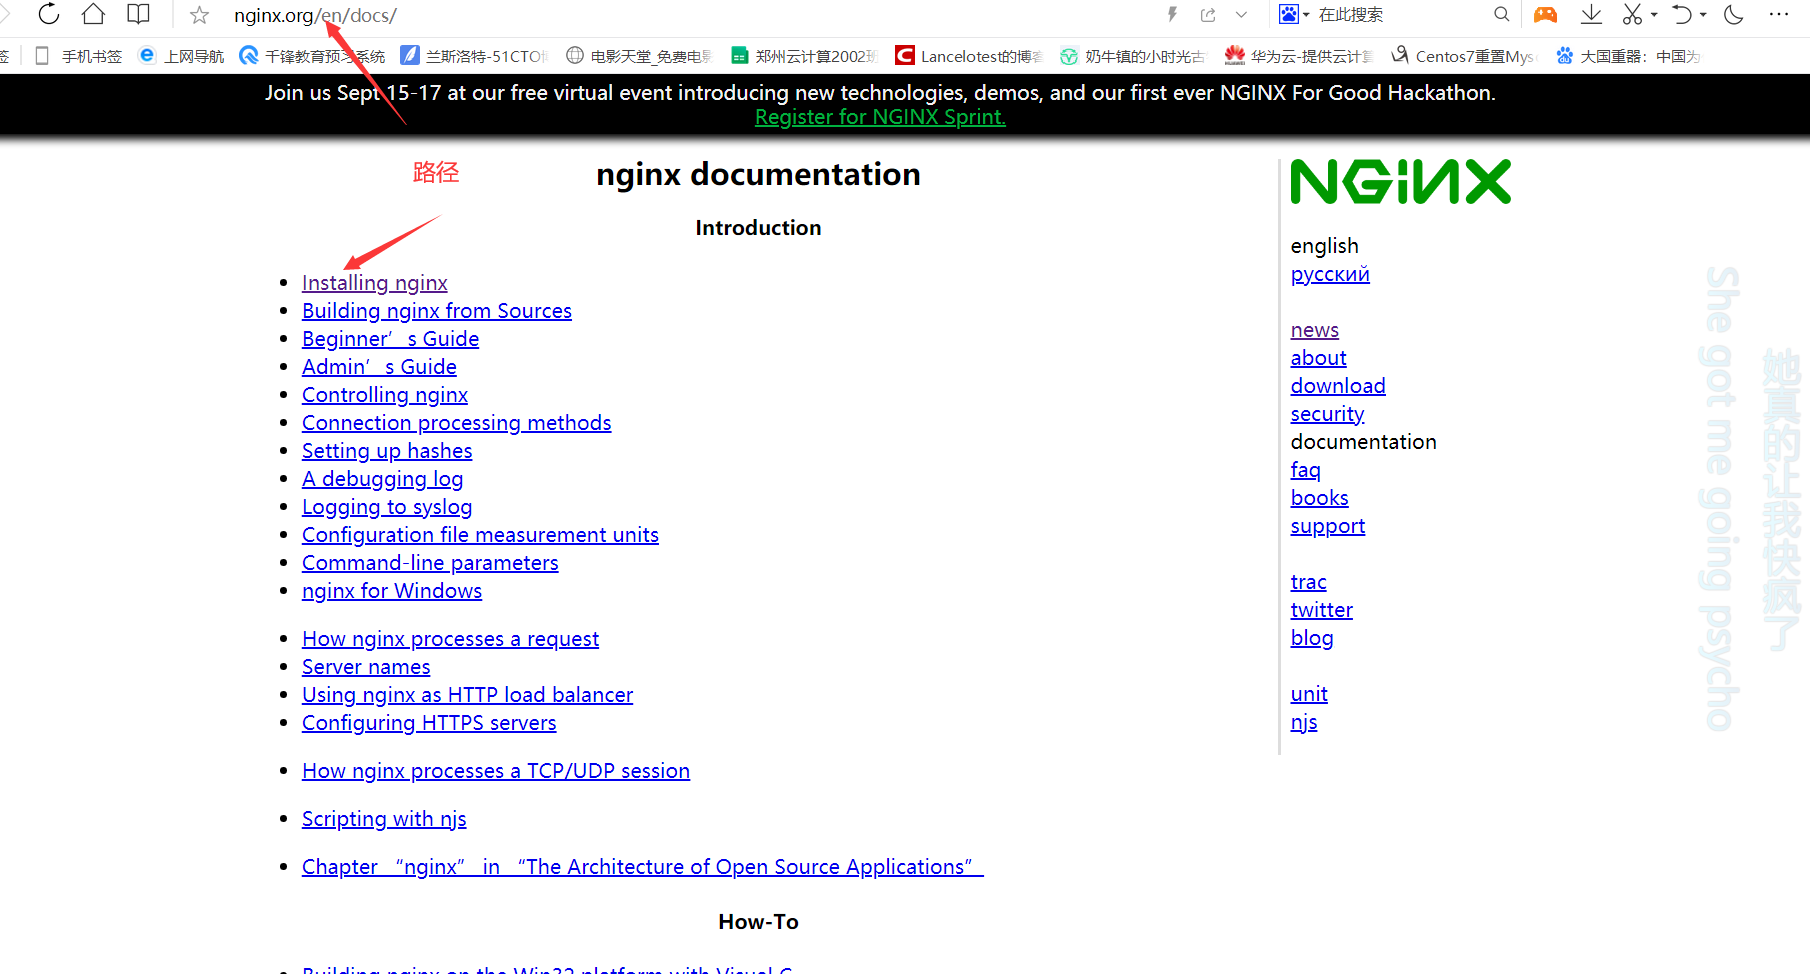Open Building nginx from Sources link

coord(437,311)
